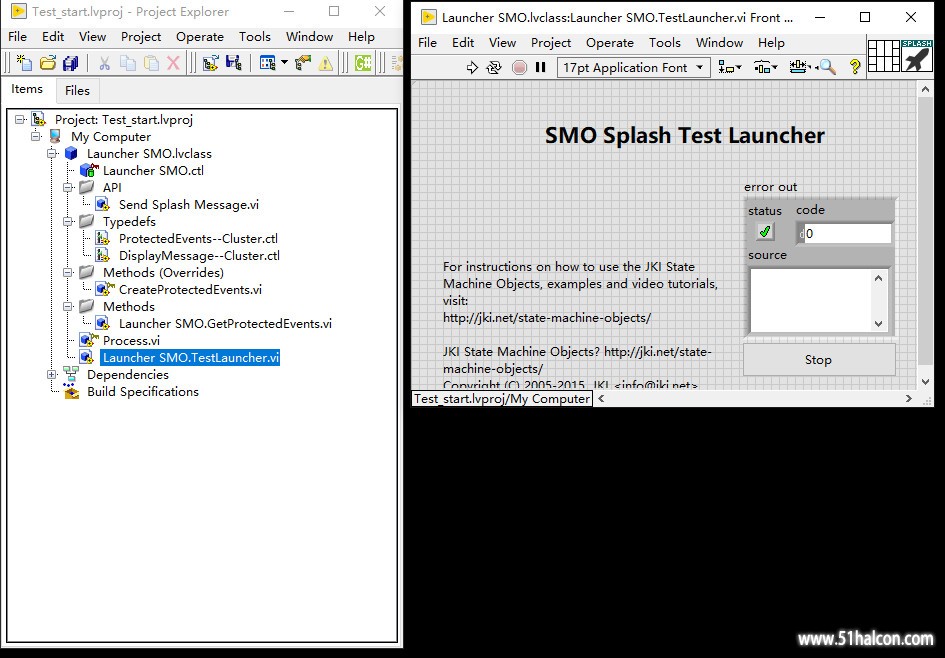
Task: Collapse the Project: Test_start.lvproj root node
Action: point(20,119)
